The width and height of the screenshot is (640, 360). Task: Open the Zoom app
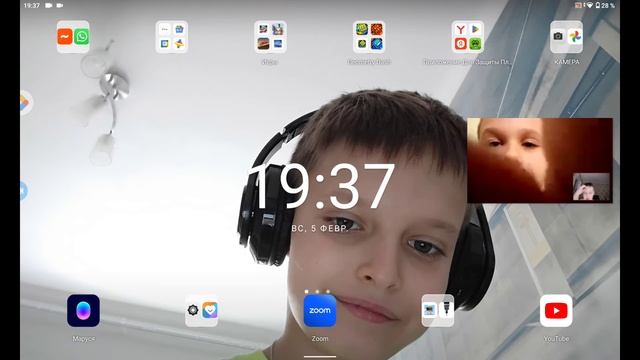tap(320, 311)
